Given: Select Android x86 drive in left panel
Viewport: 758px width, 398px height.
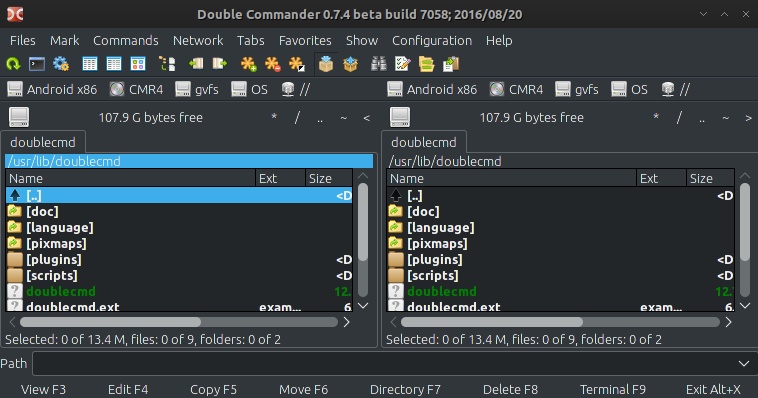Looking at the screenshot, I should point(52,89).
